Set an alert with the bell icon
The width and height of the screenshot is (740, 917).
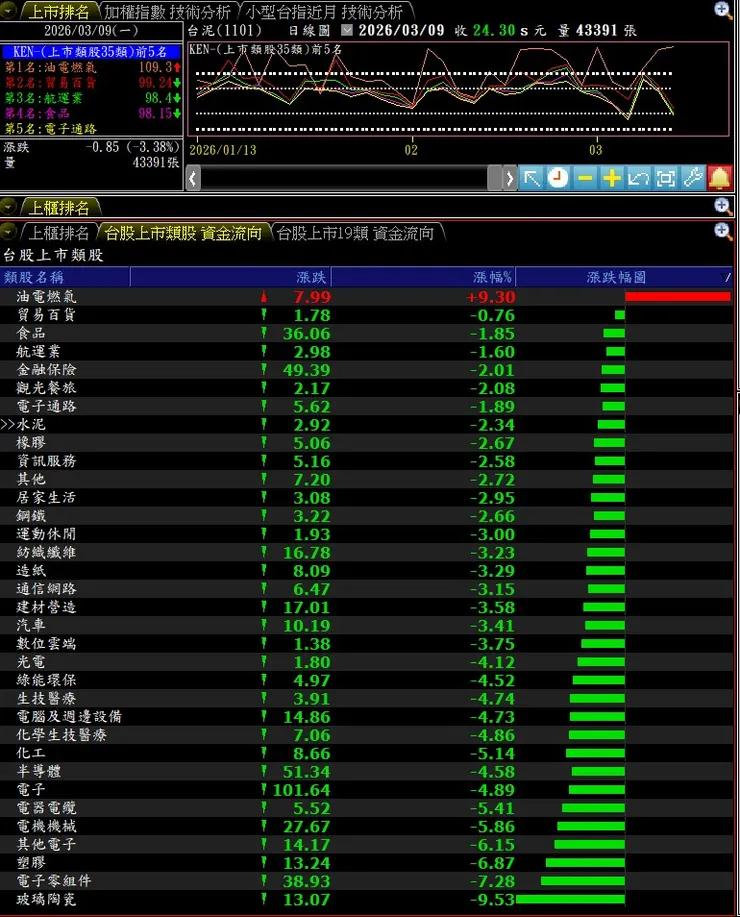[x=720, y=178]
